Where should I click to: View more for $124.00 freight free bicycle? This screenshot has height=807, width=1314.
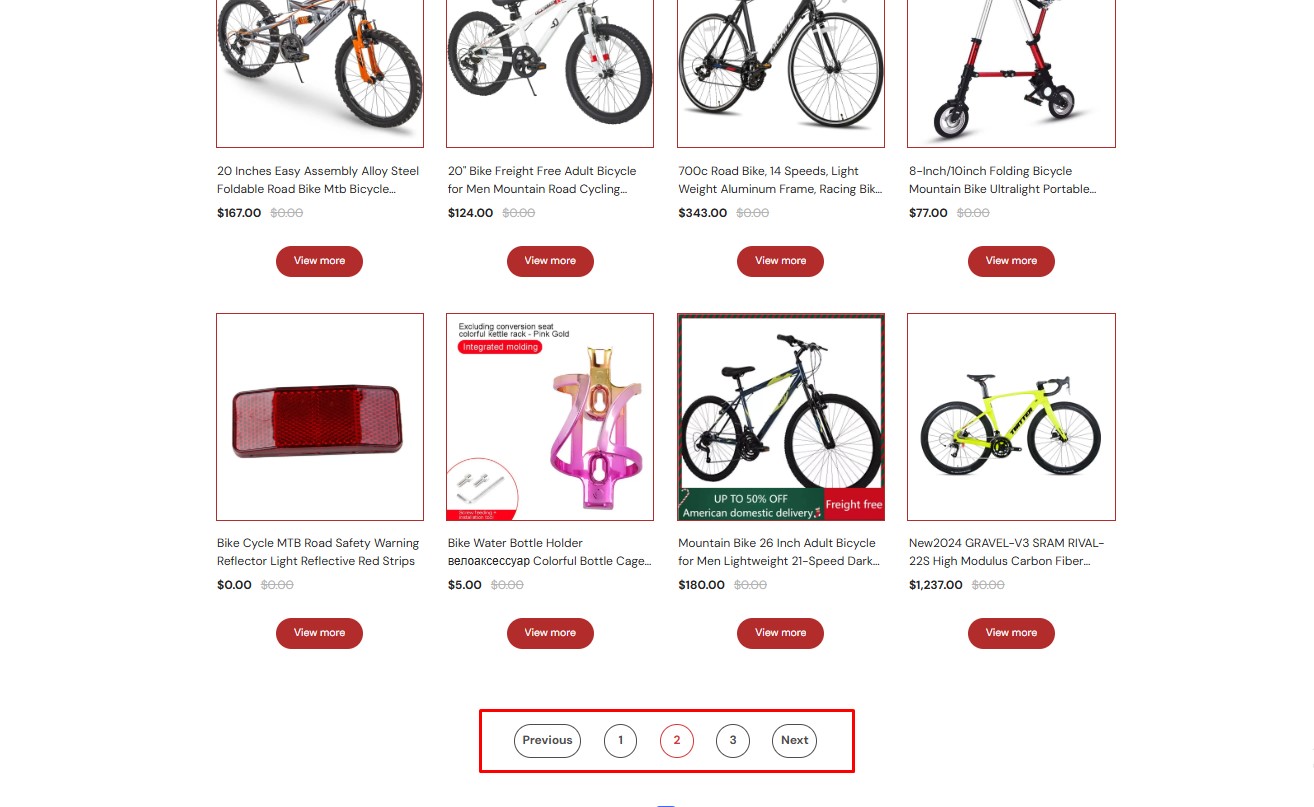[550, 261]
